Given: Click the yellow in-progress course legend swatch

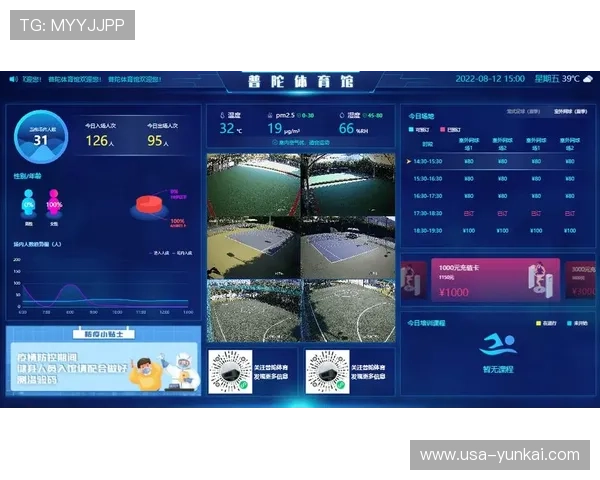Looking at the screenshot, I should coord(539,323).
